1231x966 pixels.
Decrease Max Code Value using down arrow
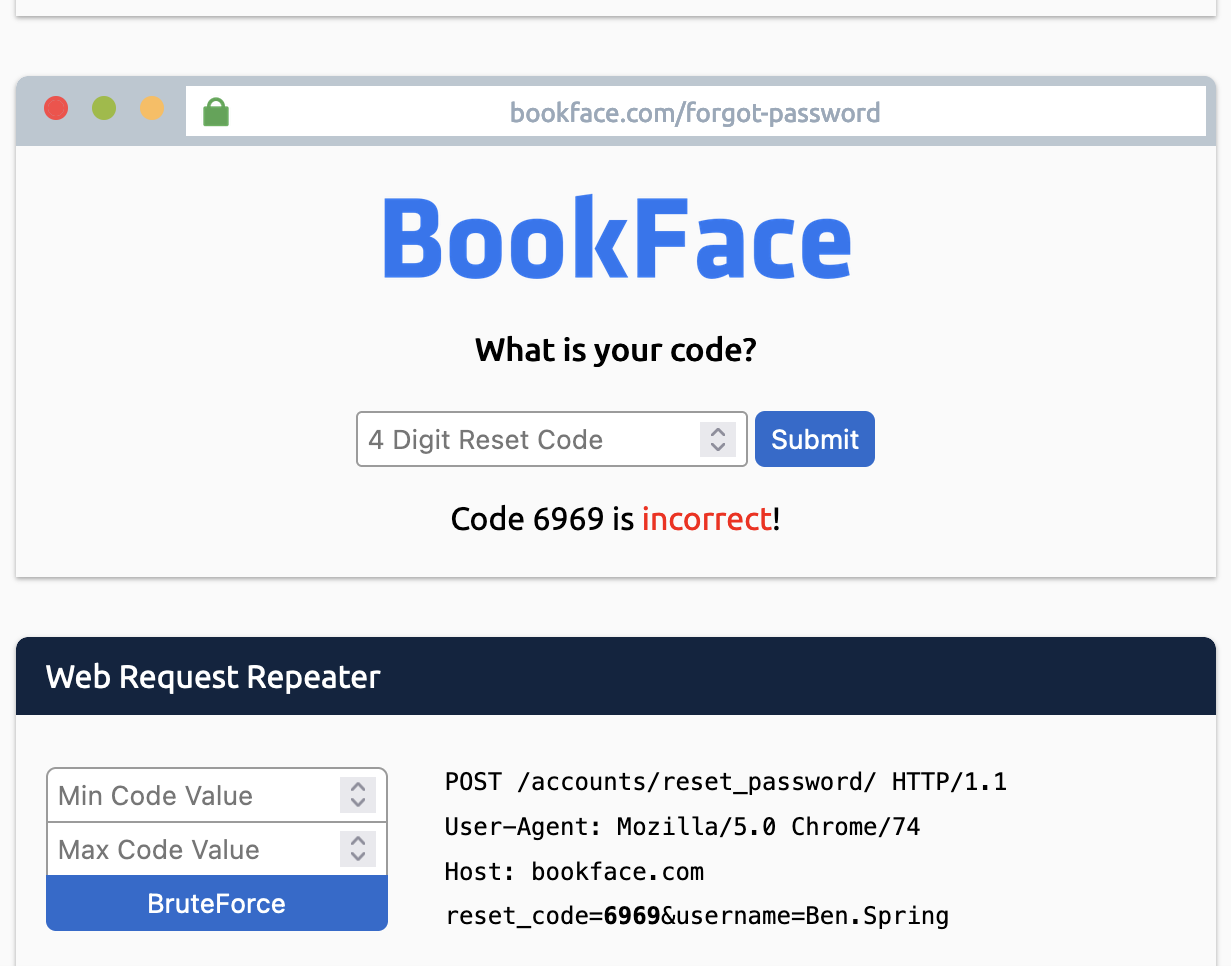(358, 857)
